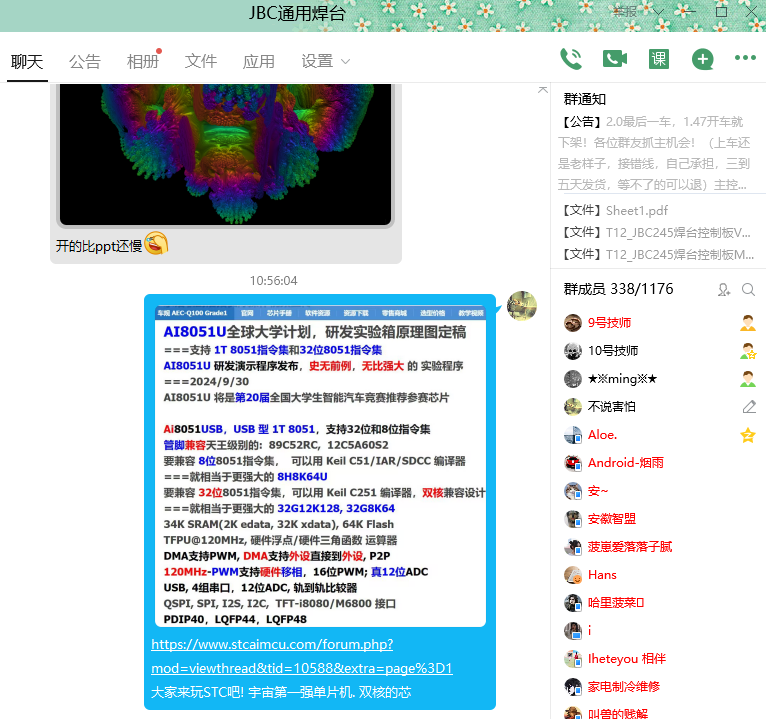Open the 相册 album tab

[143, 62]
